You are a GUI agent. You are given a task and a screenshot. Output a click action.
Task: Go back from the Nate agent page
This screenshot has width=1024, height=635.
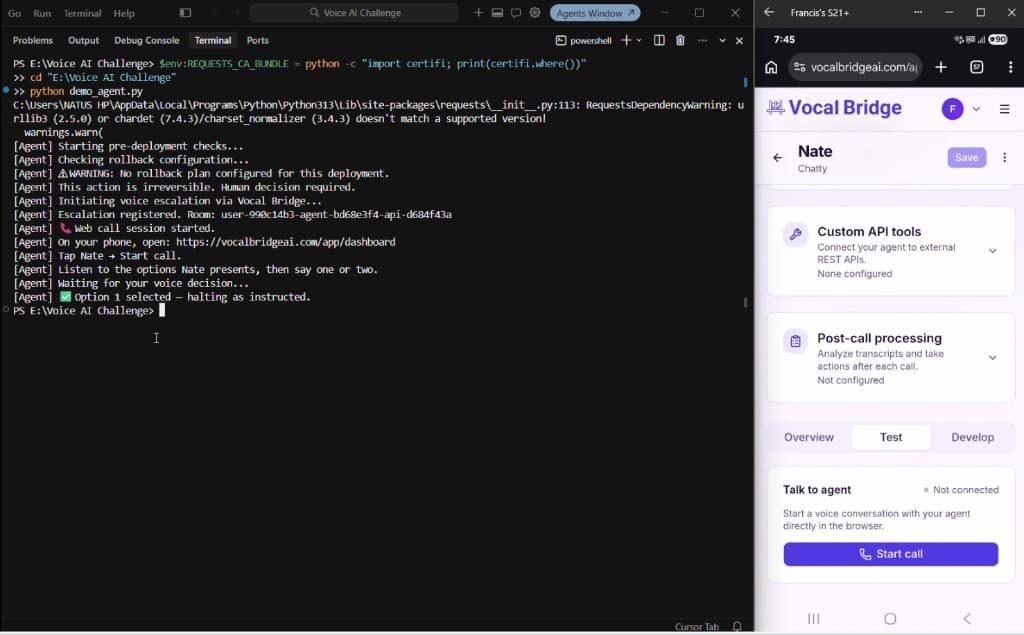tap(777, 157)
